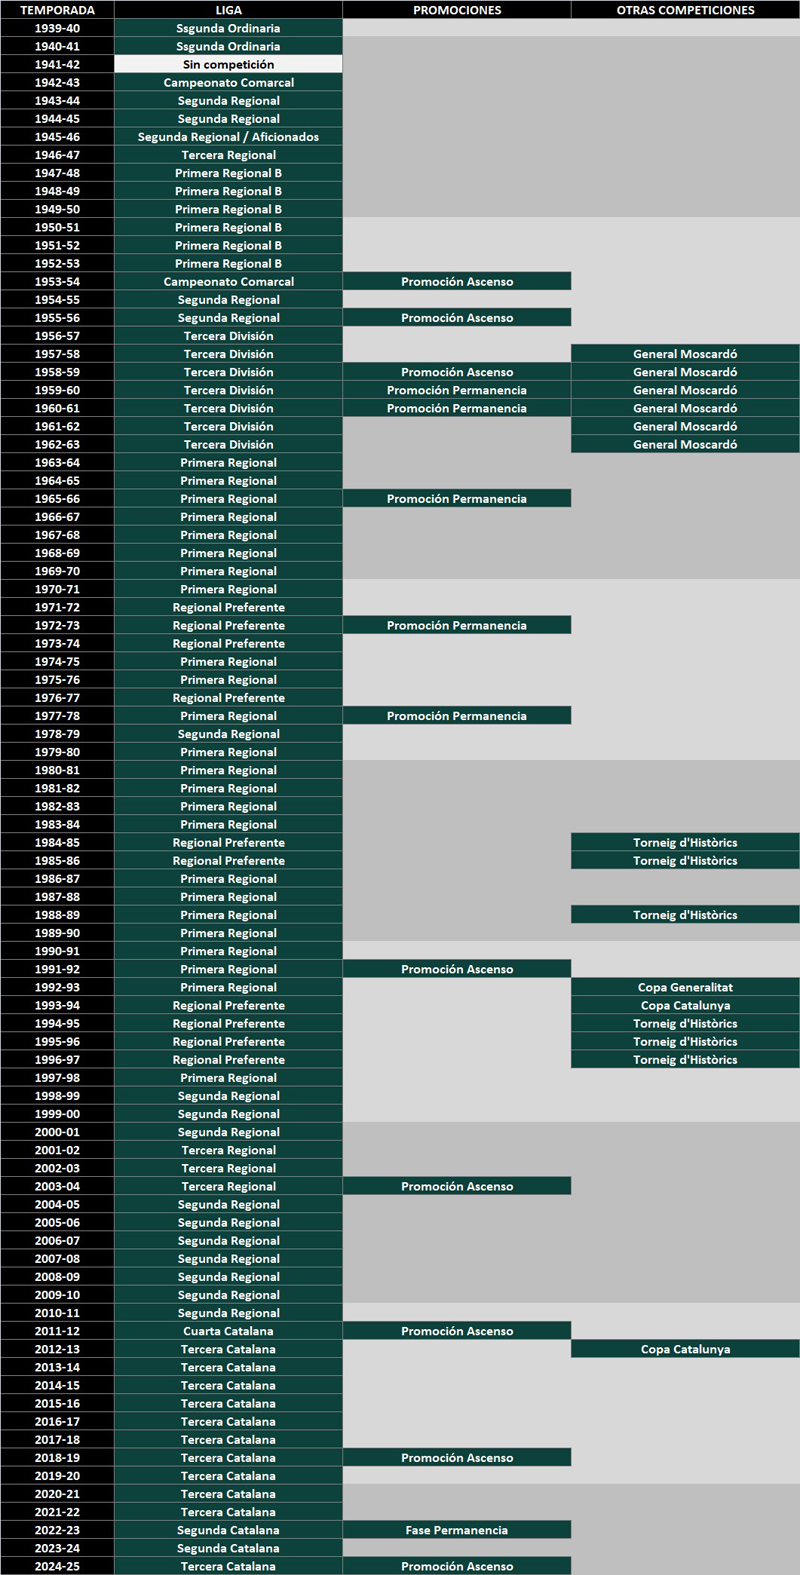
Task: Select Copa Catalunya in the 1993-94 row
Action: click(x=685, y=1005)
